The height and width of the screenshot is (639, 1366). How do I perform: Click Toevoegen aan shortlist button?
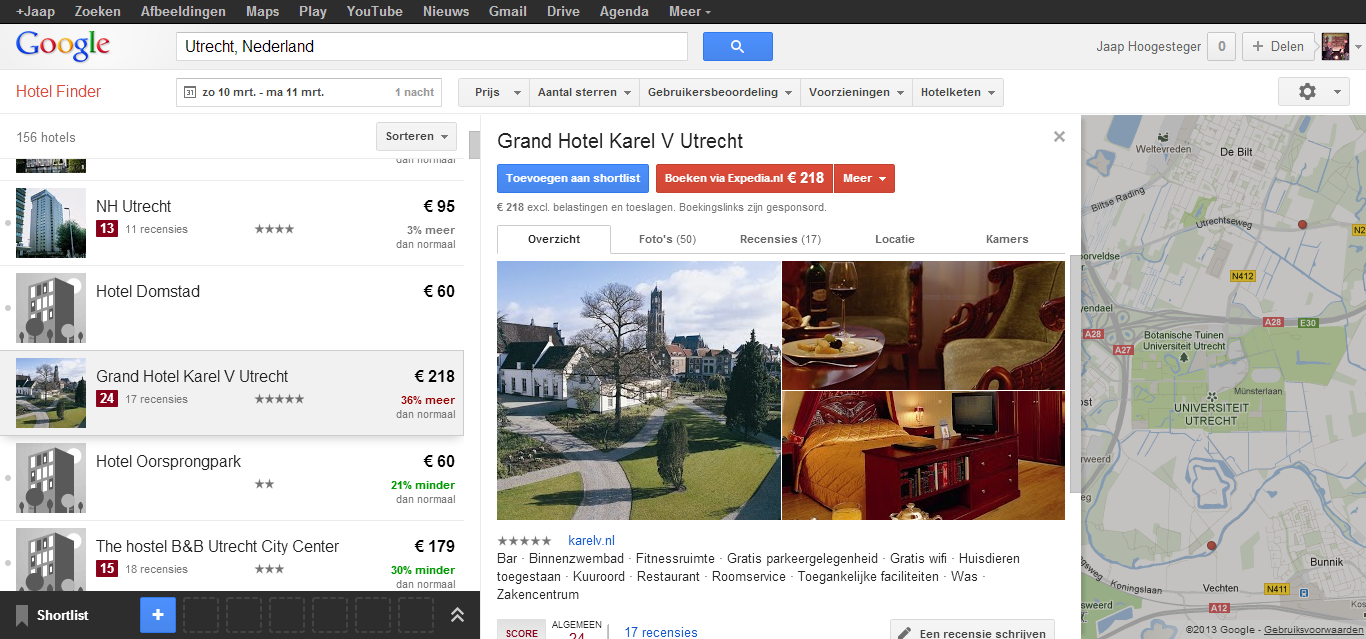point(572,178)
